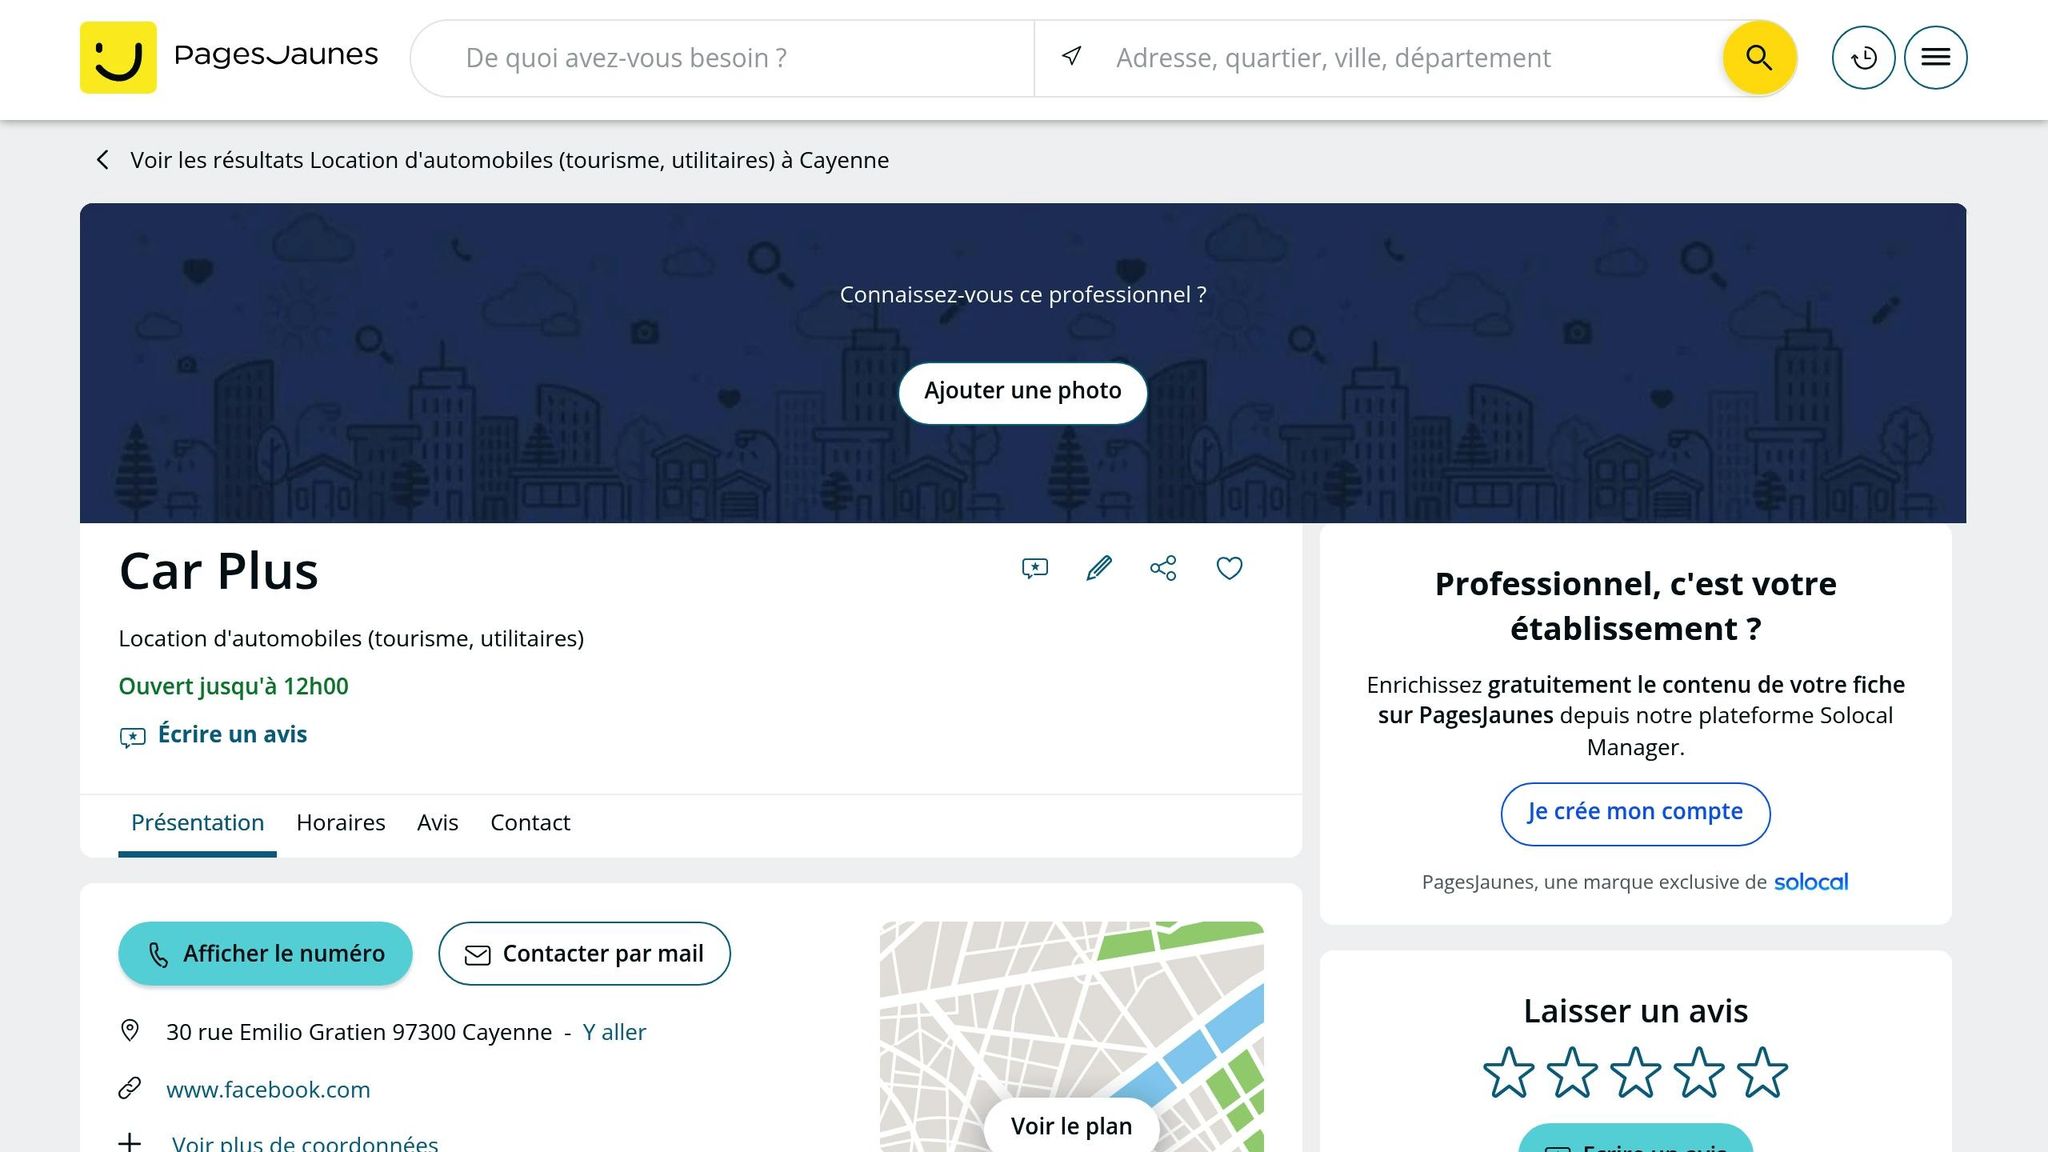Click the pencil edit icon
This screenshot has width=2048, height=1152.
pos(1099,568)
